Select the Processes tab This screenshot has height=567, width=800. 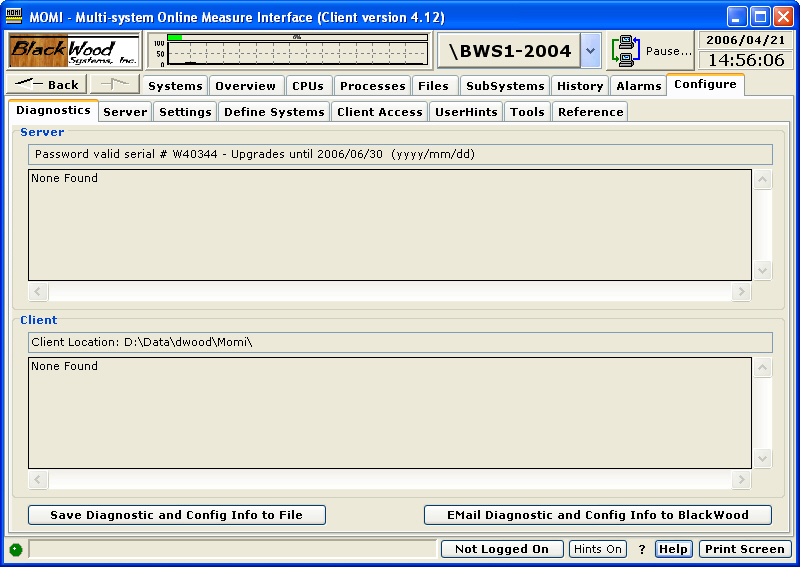point(372,86)
